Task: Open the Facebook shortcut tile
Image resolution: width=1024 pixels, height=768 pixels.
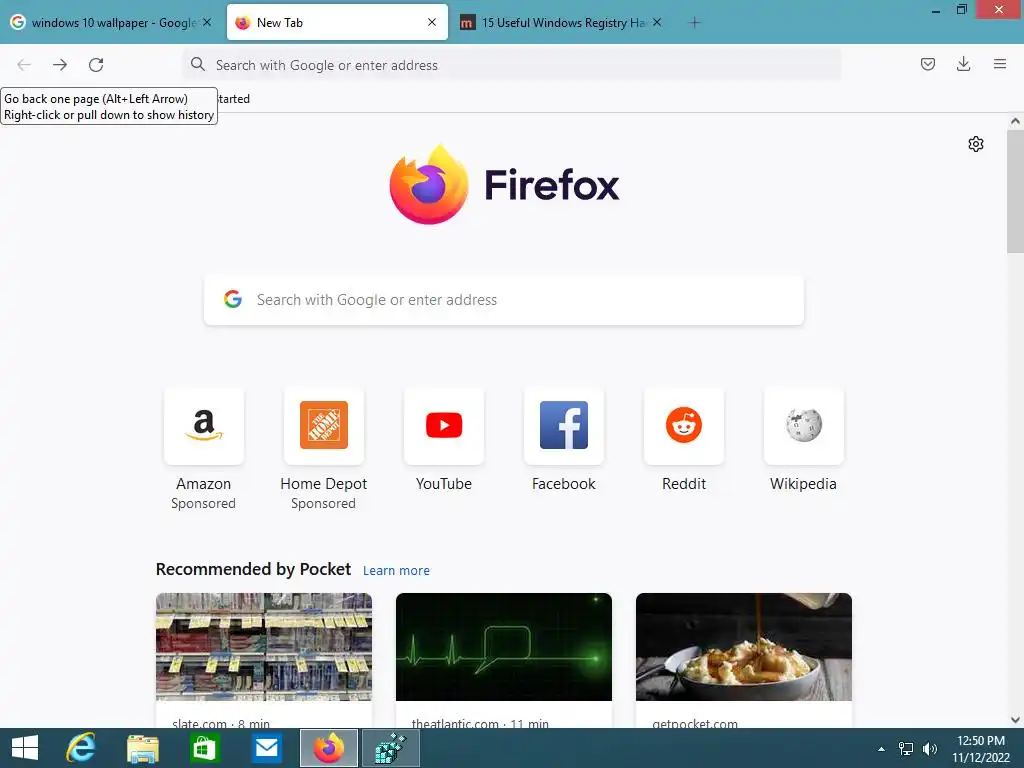Action: (564, 426)
